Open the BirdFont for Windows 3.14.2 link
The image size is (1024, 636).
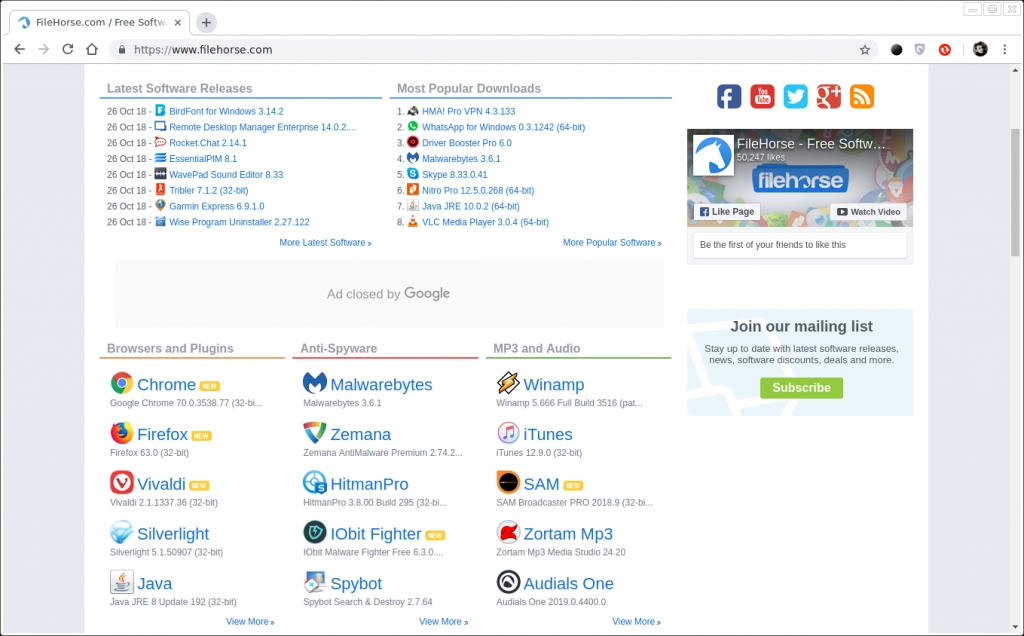click(x=226, y=112)
